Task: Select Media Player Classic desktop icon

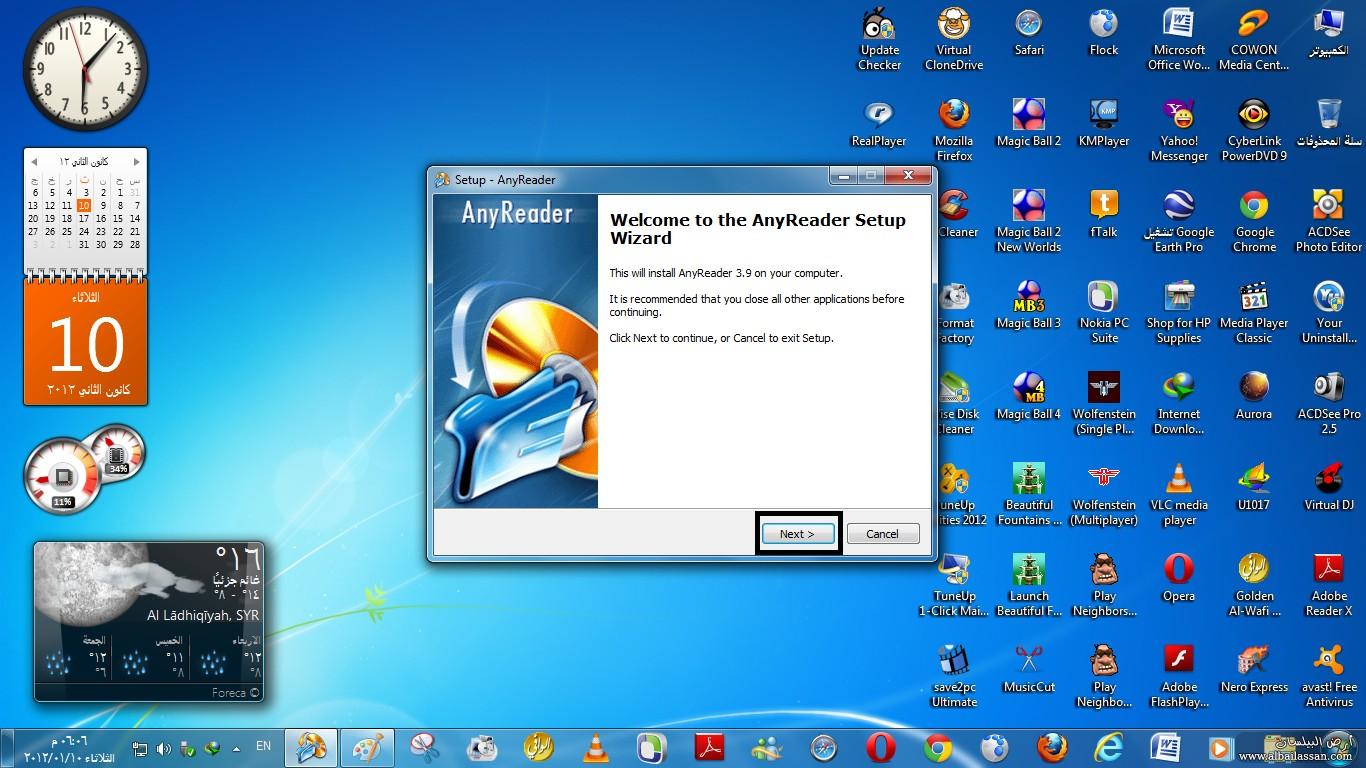Action: click(x=1254, y=313)
